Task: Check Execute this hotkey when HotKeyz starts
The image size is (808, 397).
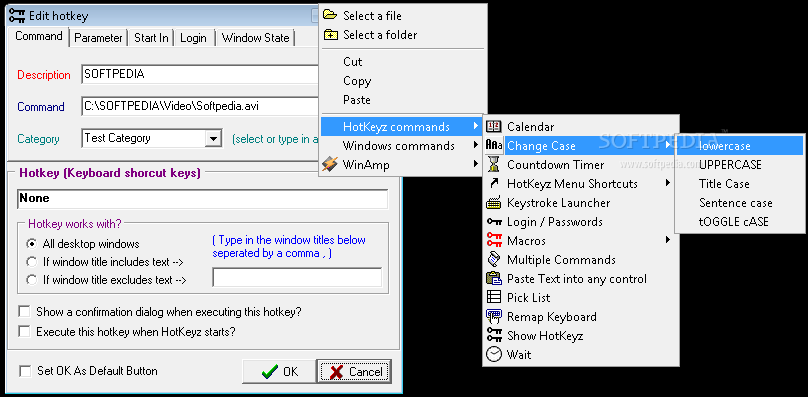Action: coord(24,332)
